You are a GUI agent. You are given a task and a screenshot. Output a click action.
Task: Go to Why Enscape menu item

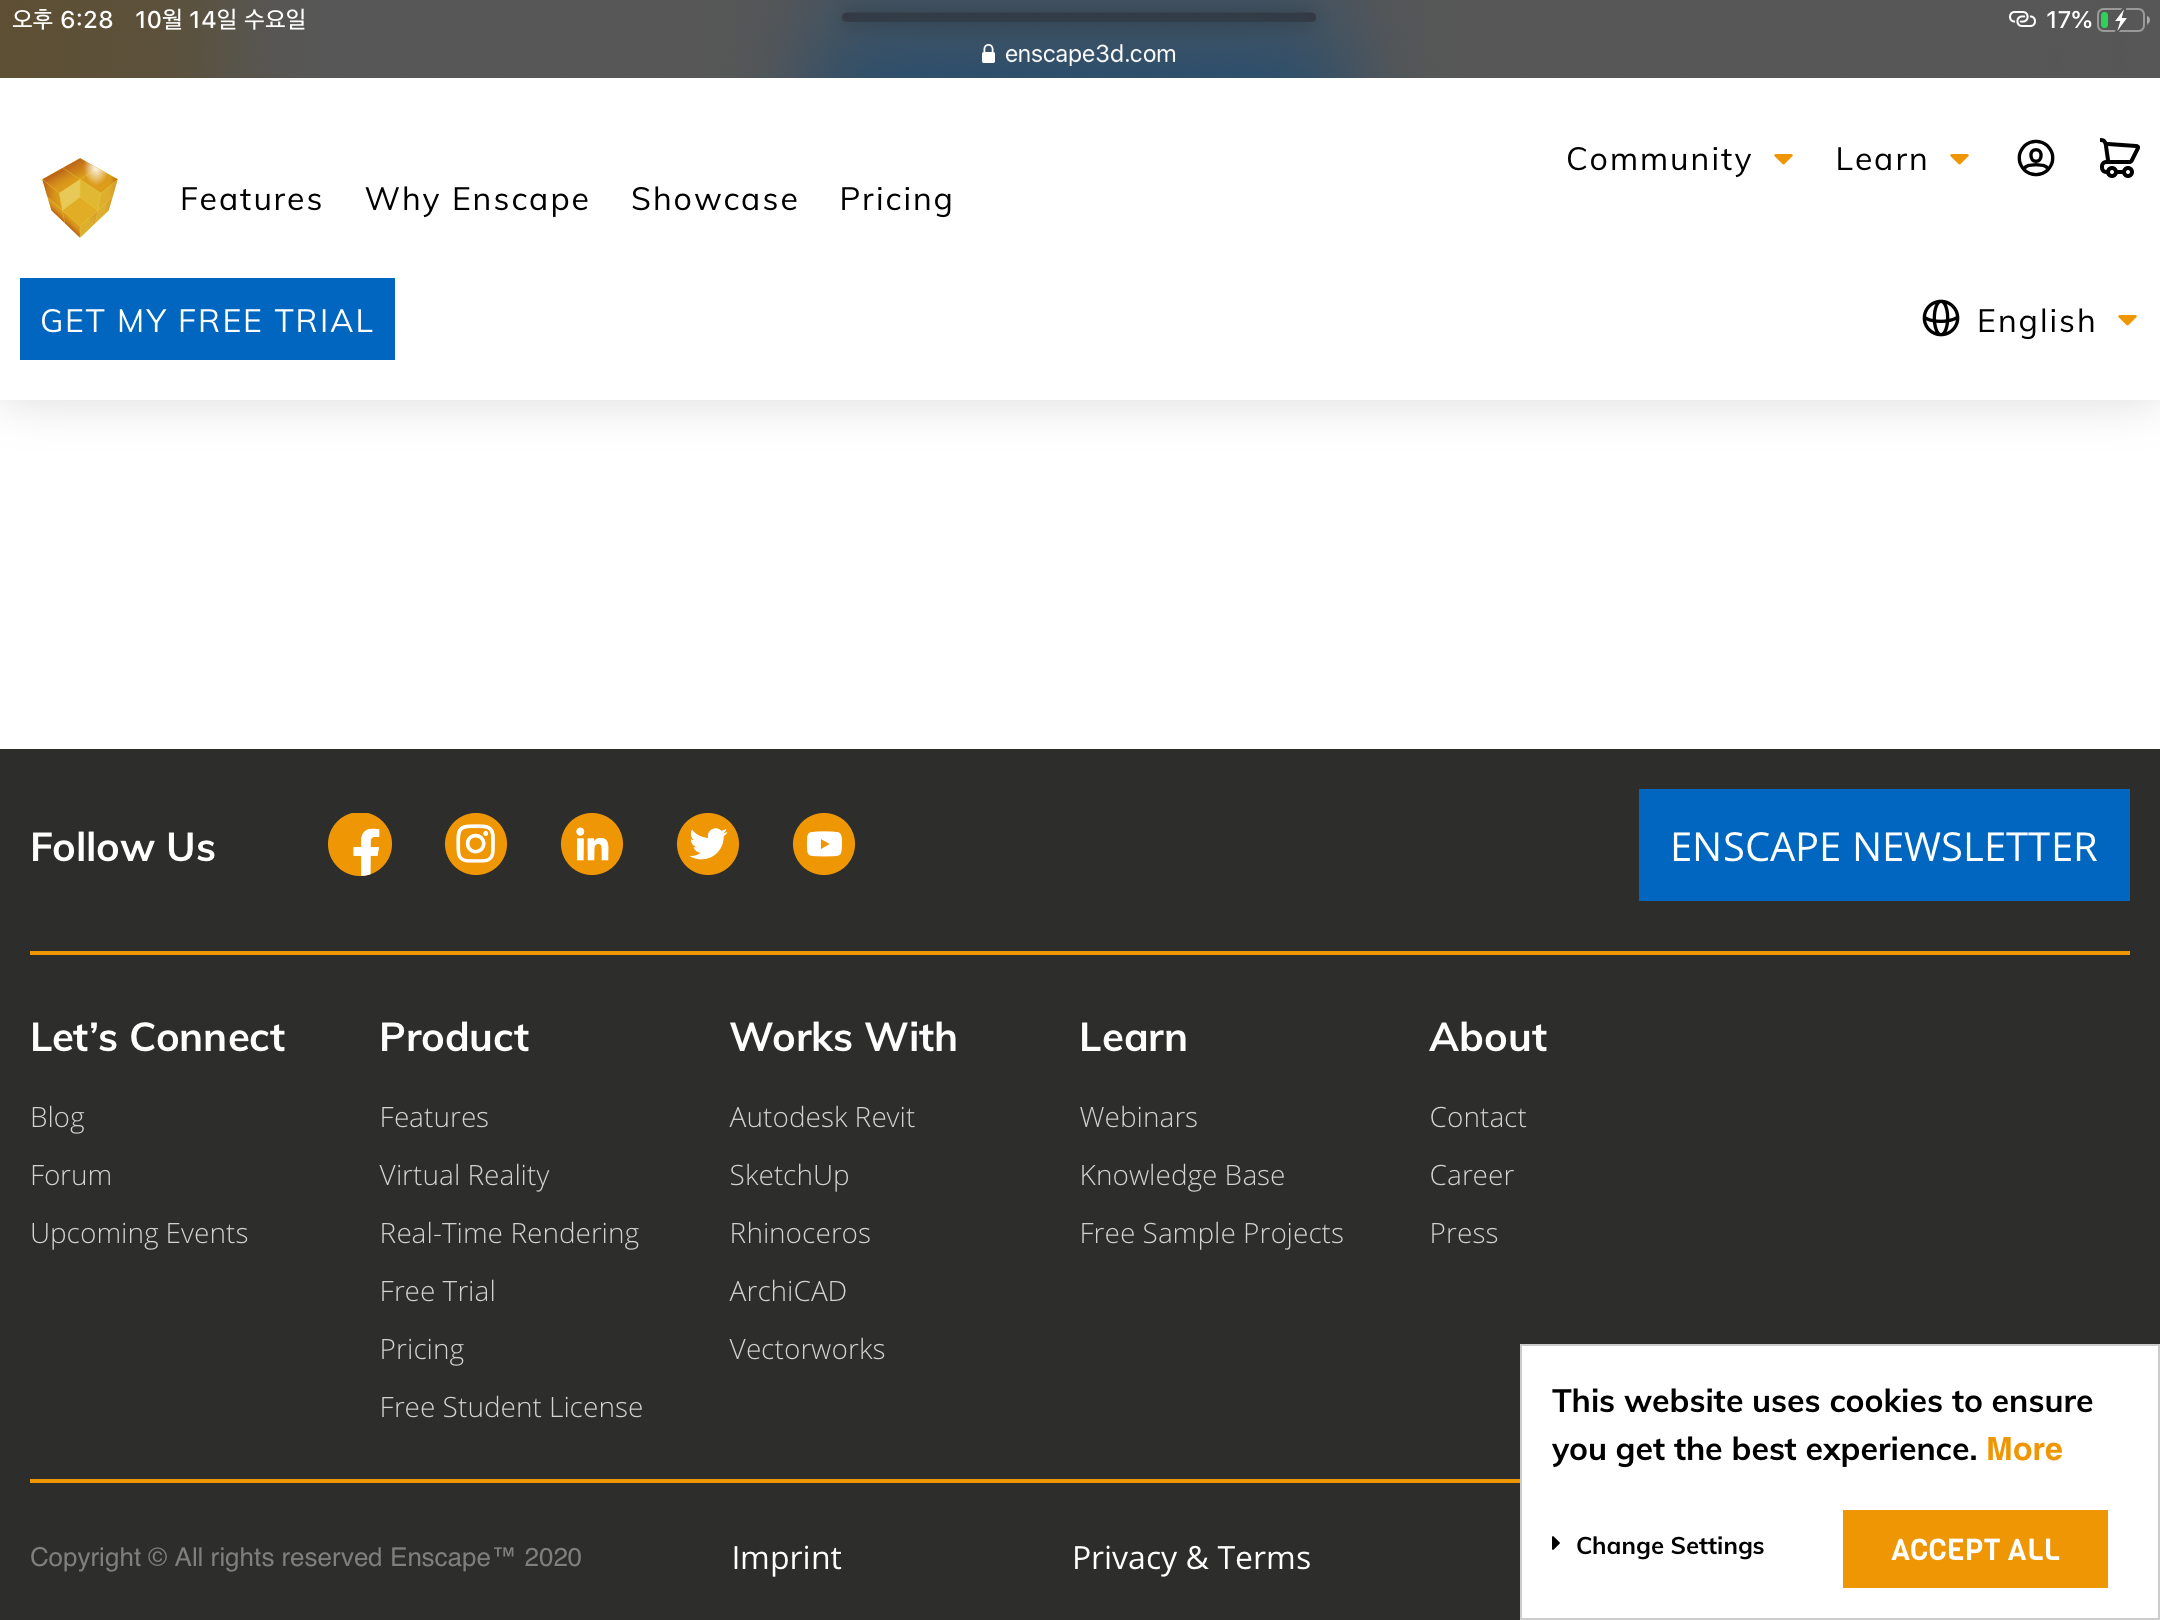click(477, 199)
